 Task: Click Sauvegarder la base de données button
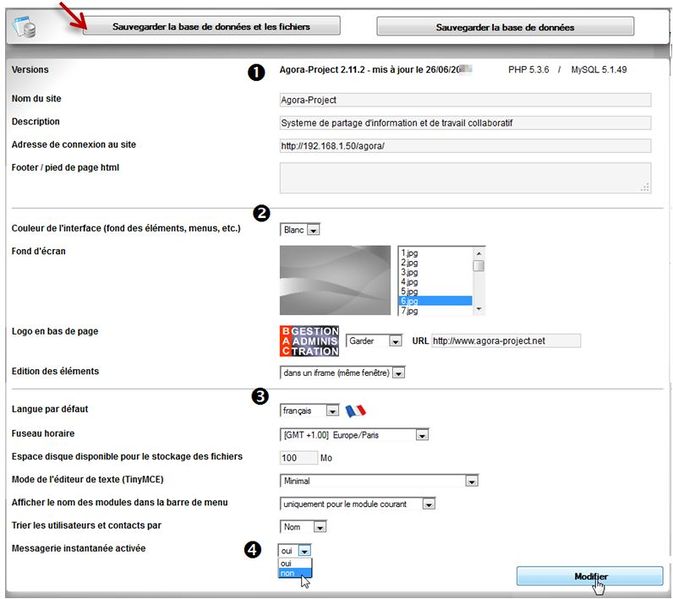(505, 27)
